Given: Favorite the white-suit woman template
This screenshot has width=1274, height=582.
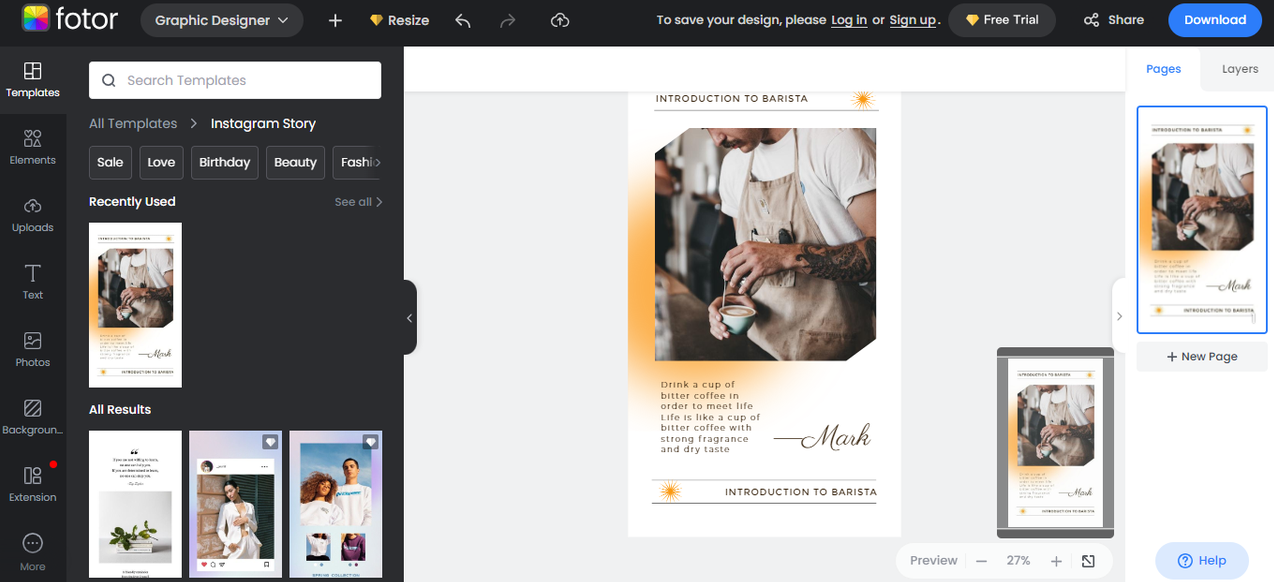Looking at the screenshot, I should [x=270, y=442].
